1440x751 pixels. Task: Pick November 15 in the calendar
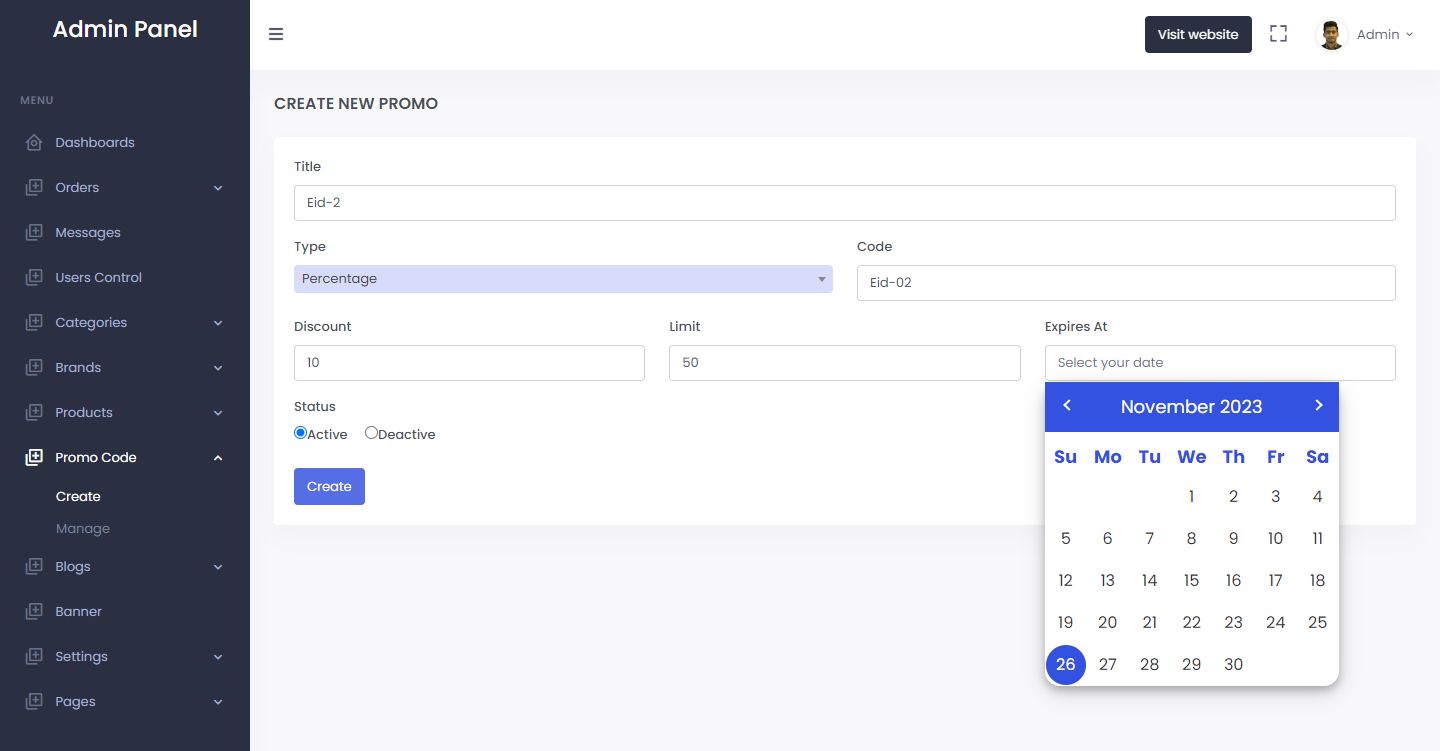coord(1192,581)
